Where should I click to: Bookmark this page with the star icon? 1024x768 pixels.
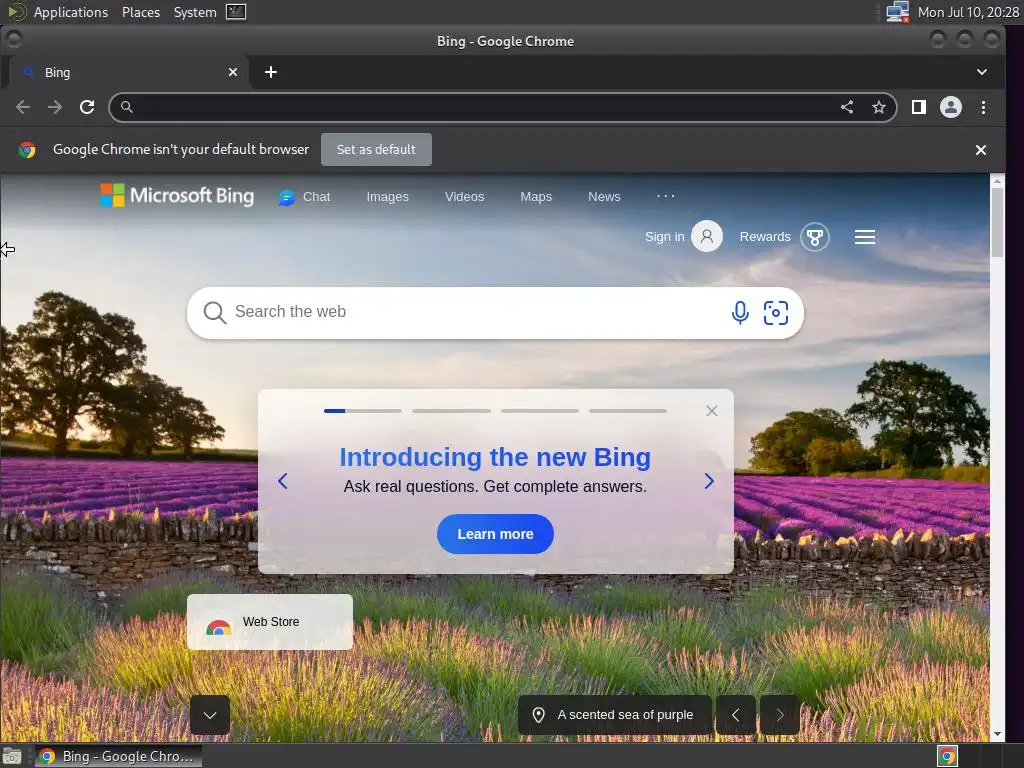point(879,107)
